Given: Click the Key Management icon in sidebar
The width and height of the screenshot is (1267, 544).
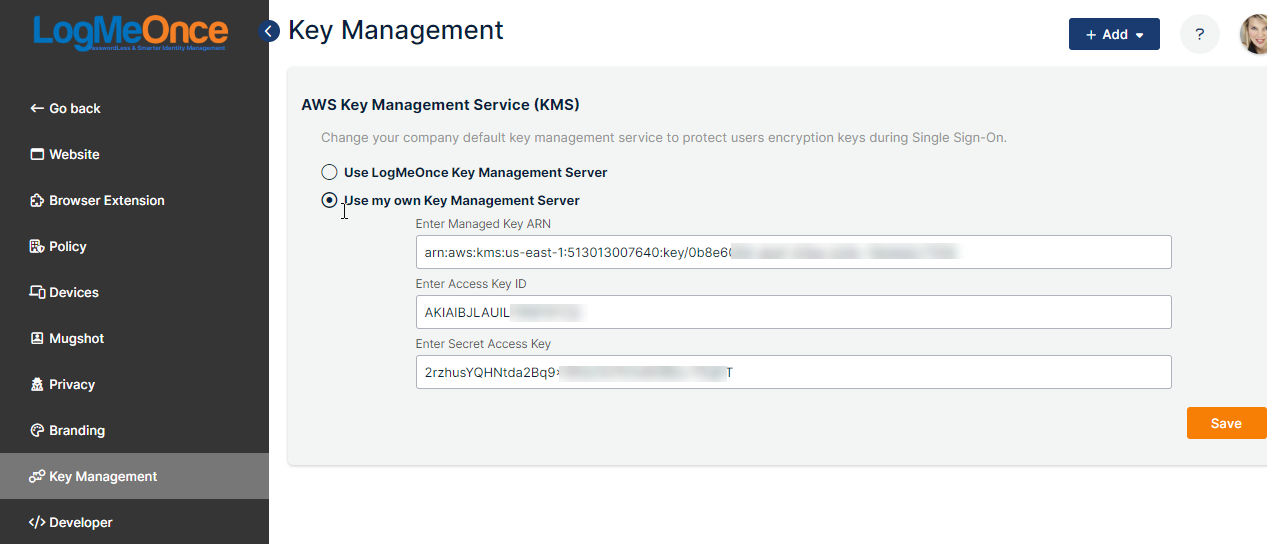Looking at the screenshot, I should pyautogui.click(x=37, y=476).
